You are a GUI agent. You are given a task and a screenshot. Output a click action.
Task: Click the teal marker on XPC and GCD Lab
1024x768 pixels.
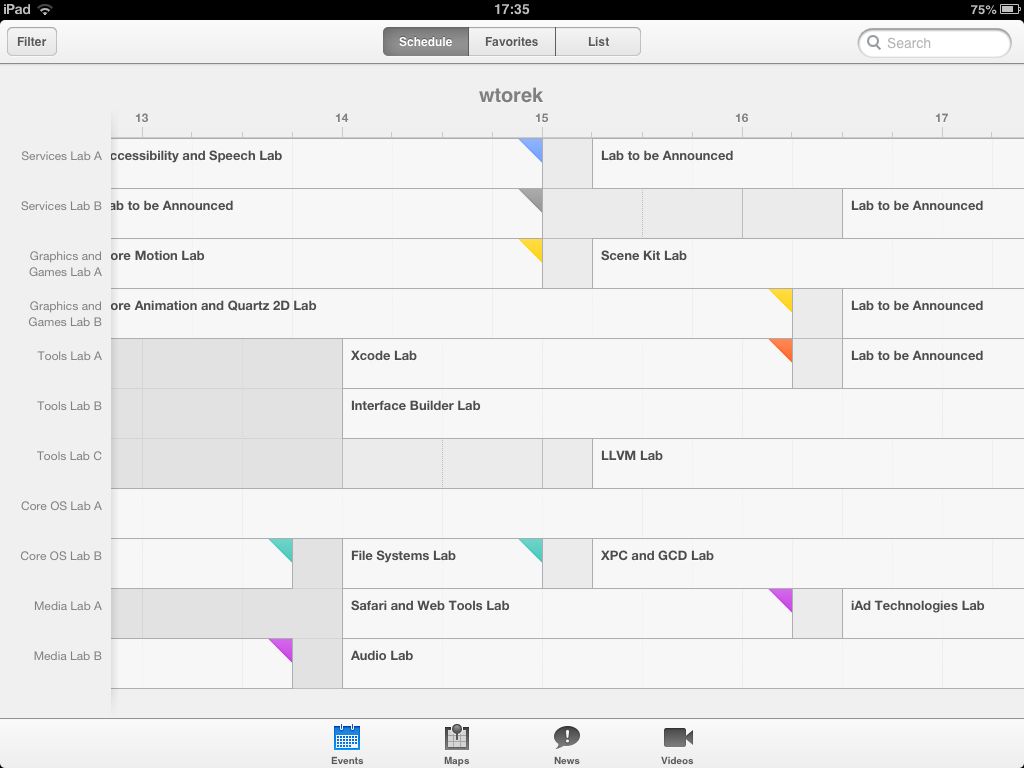pyautogui.click(x=535, y=548)
